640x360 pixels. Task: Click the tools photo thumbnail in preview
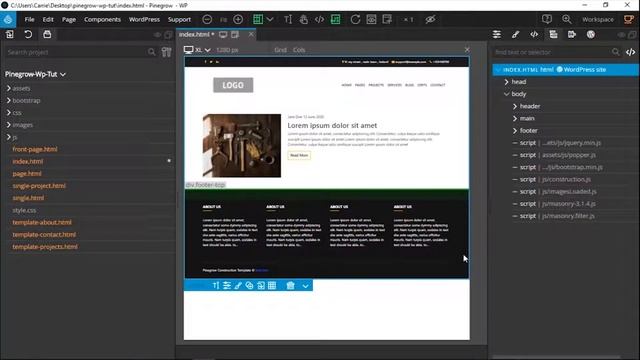(x=242, y=146)
